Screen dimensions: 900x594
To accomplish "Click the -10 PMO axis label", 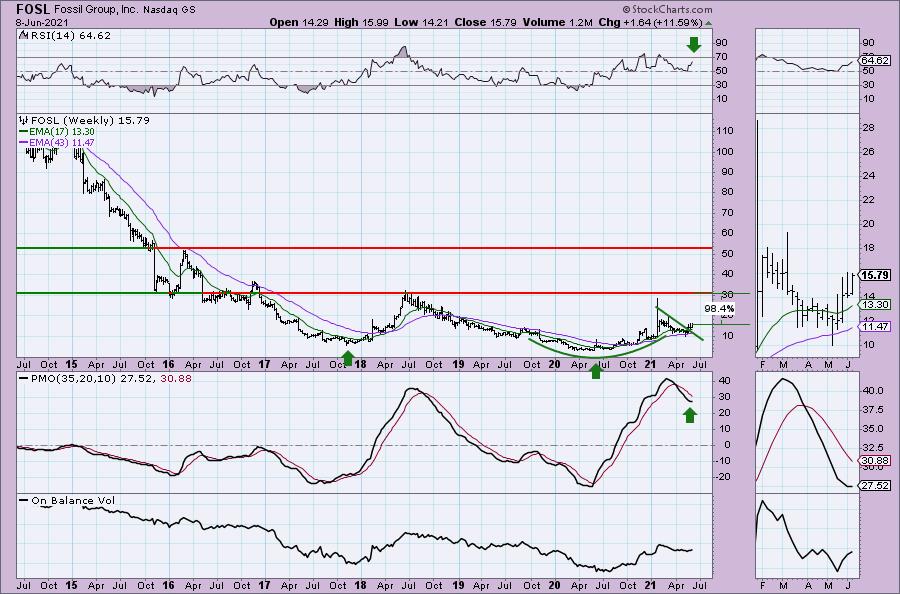I will click(724, 460).
